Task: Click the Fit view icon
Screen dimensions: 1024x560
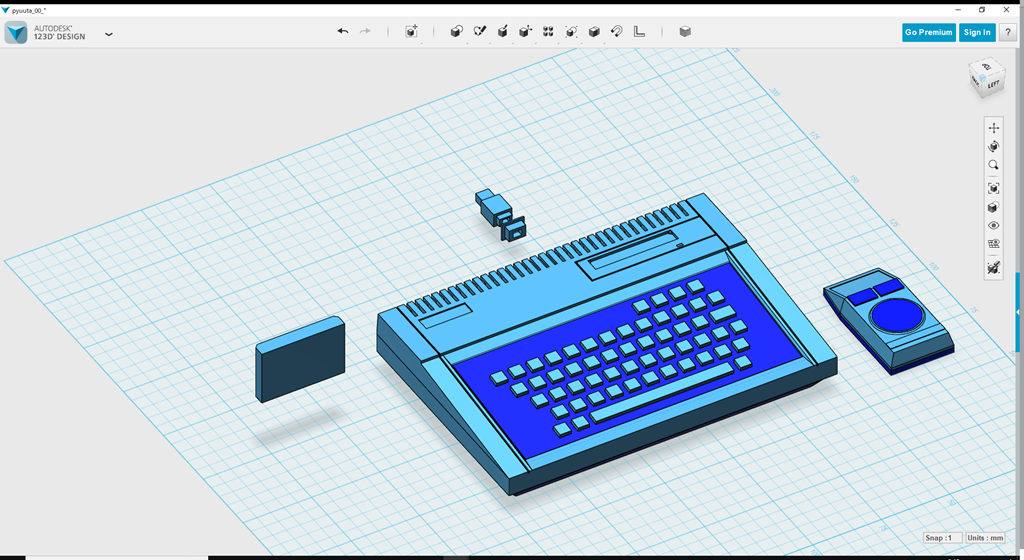Action: tap(993, 188)
